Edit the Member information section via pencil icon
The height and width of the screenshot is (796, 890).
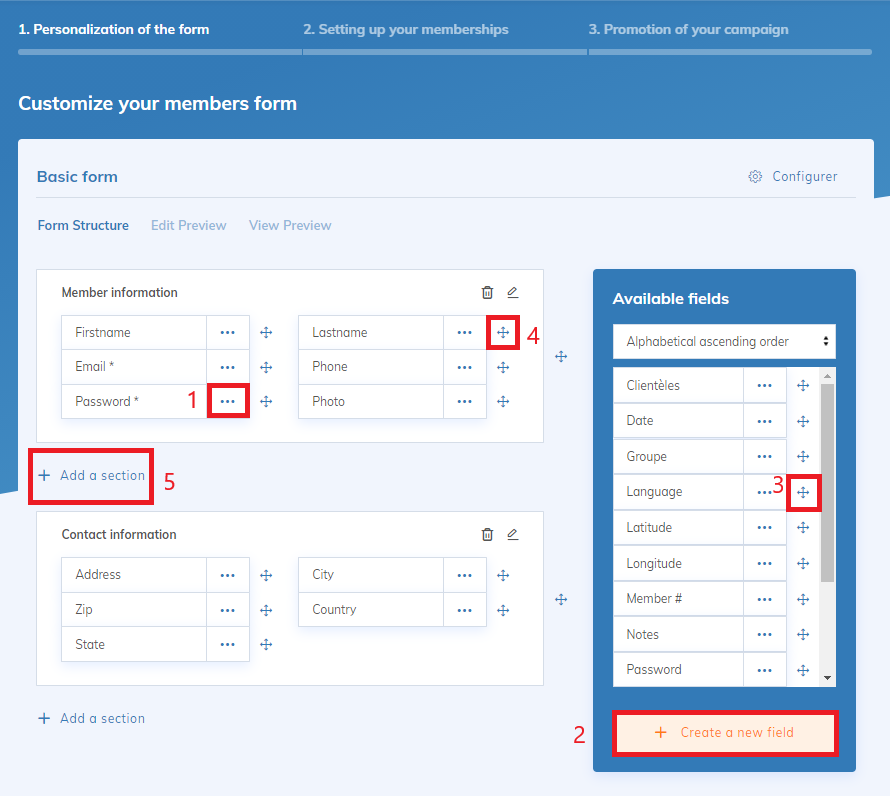click(x=513, y=293)
